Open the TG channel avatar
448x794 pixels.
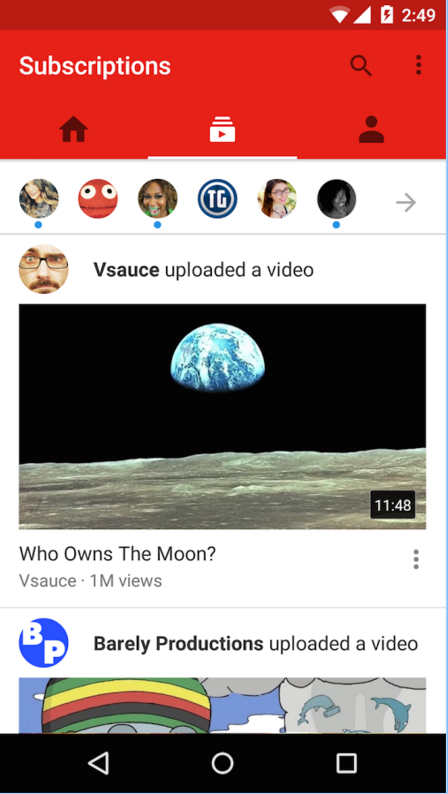(x=217, y=198)
